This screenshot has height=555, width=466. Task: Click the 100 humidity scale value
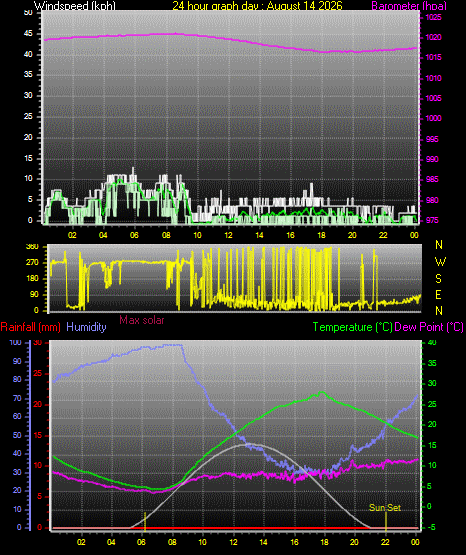tap(16, 343)
